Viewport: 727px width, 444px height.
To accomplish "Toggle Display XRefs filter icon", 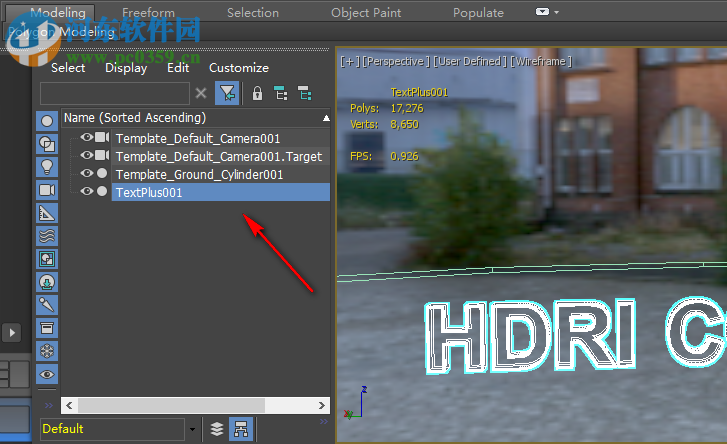I will pos(47,282).
